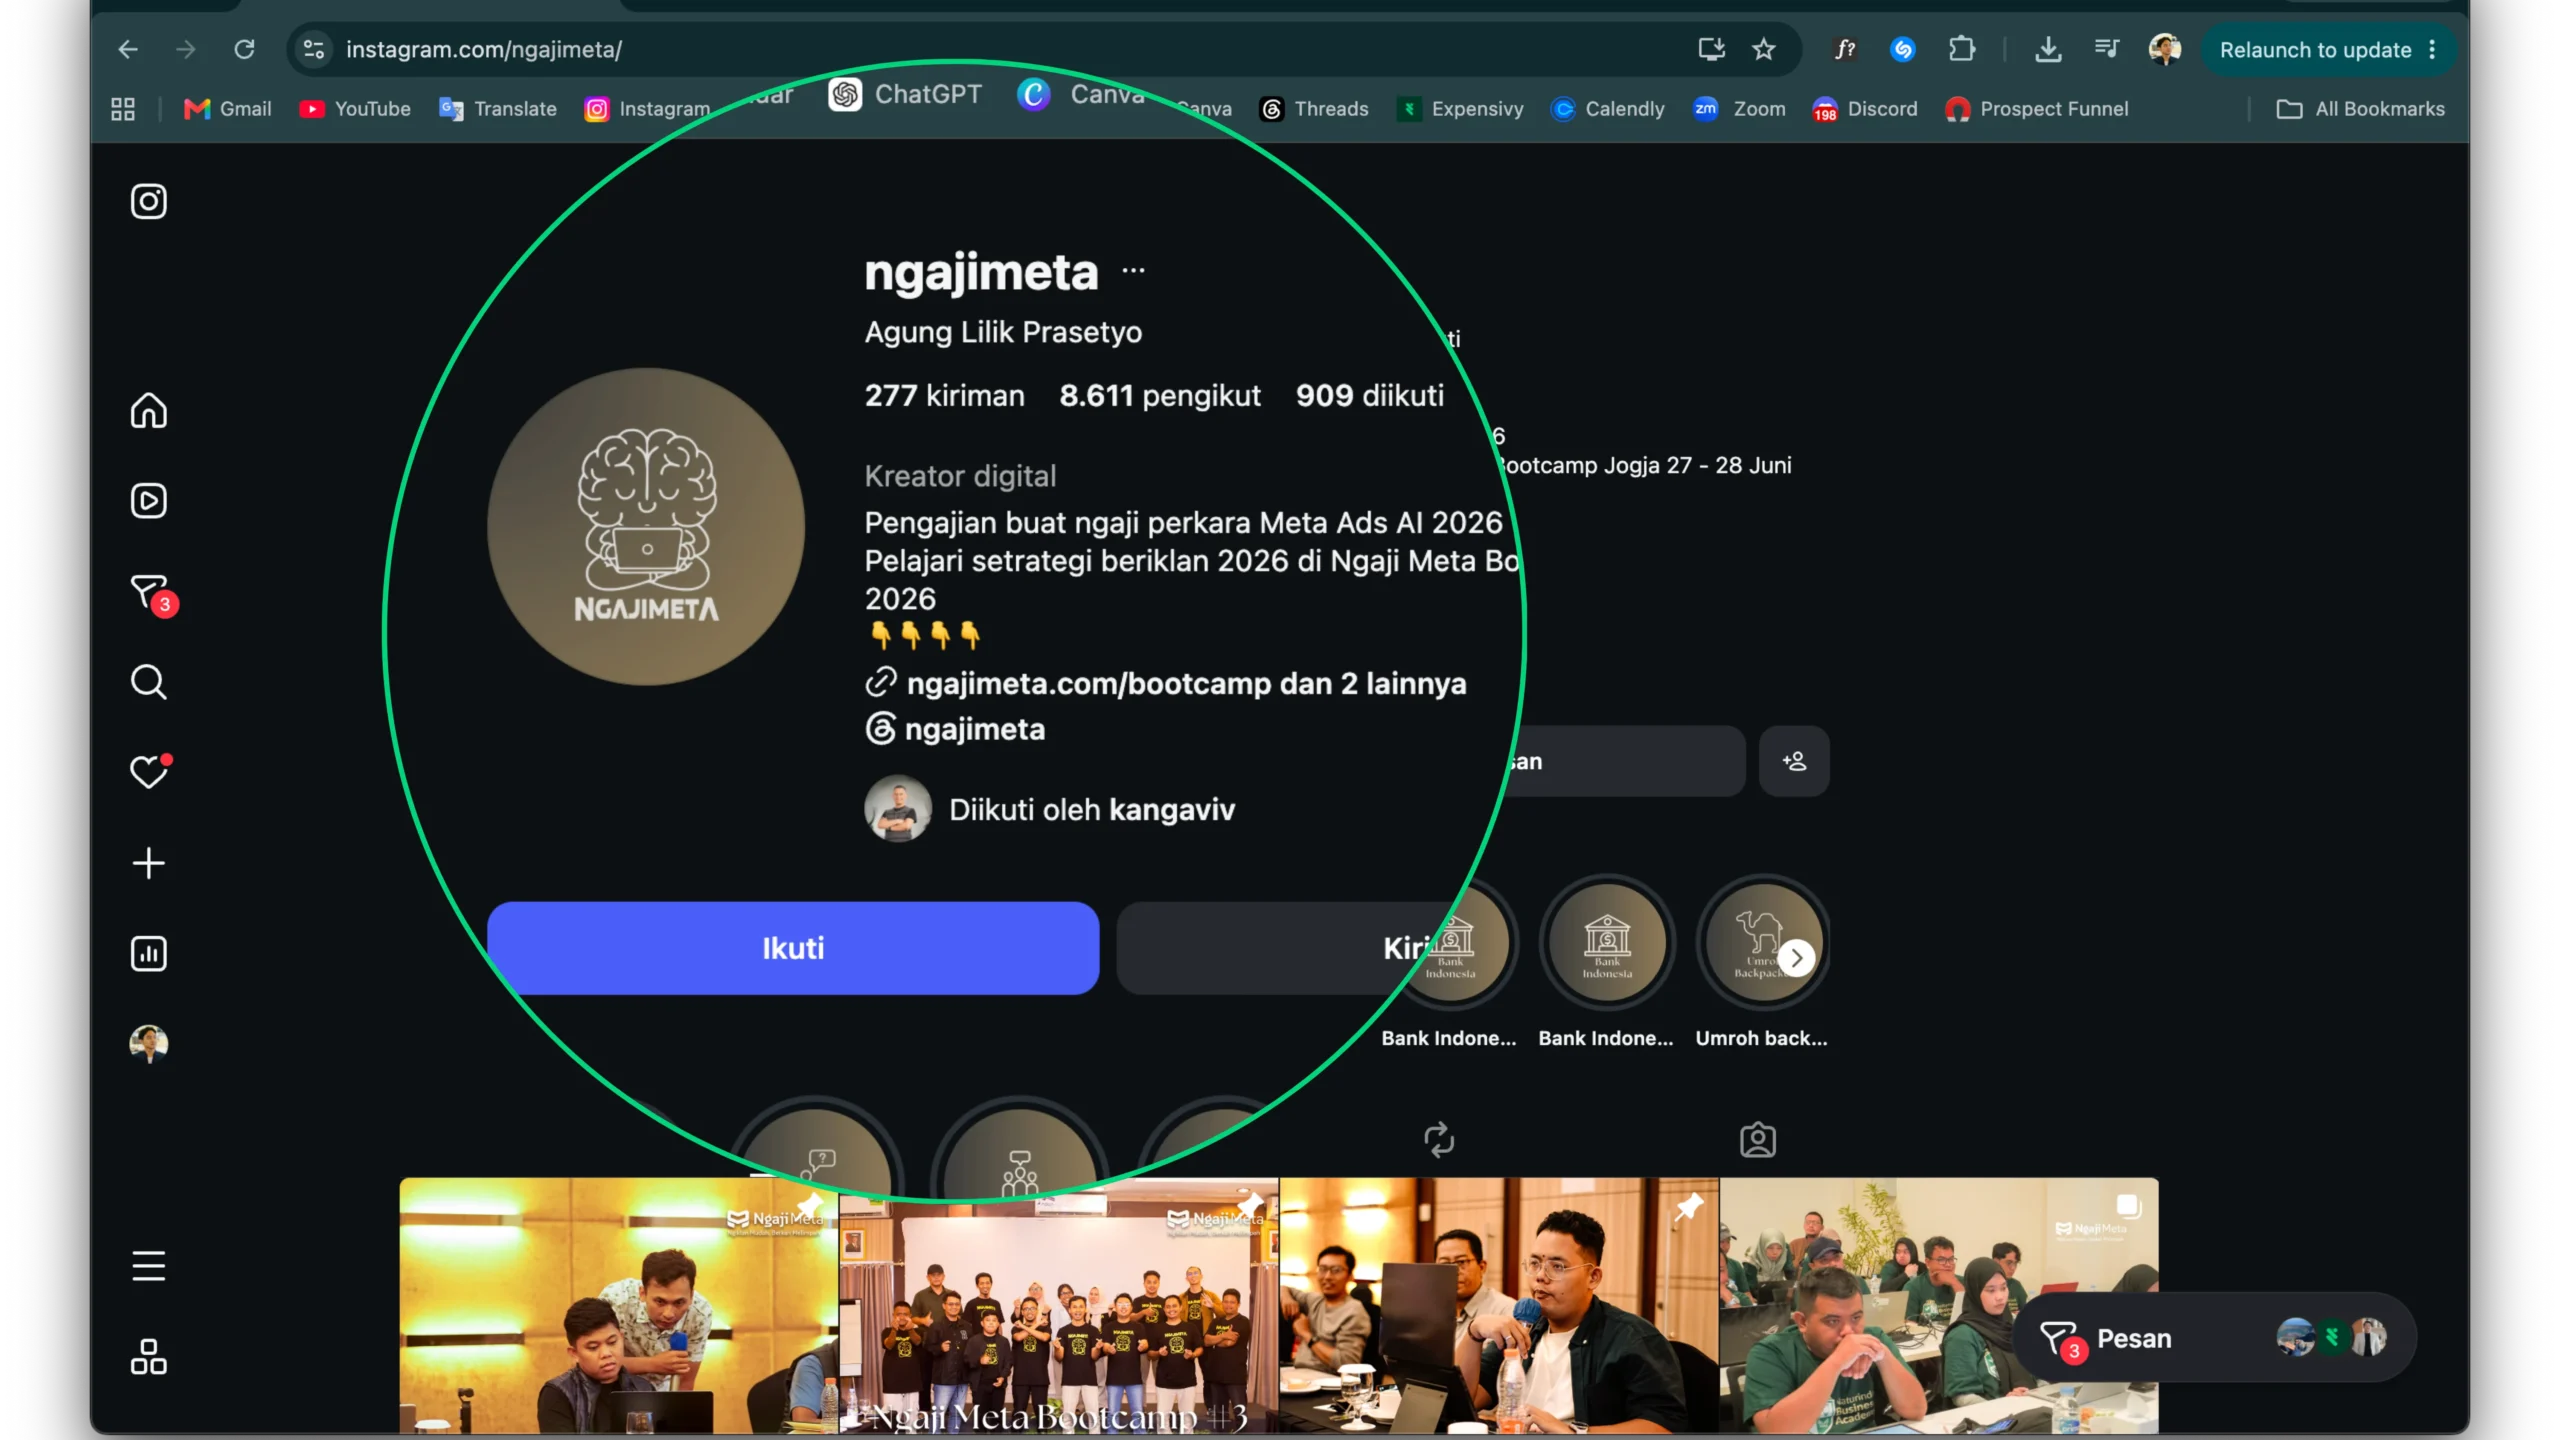The image size is (2560, 1440).
Task: Open Reels from the sidebar
Action: pos(149,501)
